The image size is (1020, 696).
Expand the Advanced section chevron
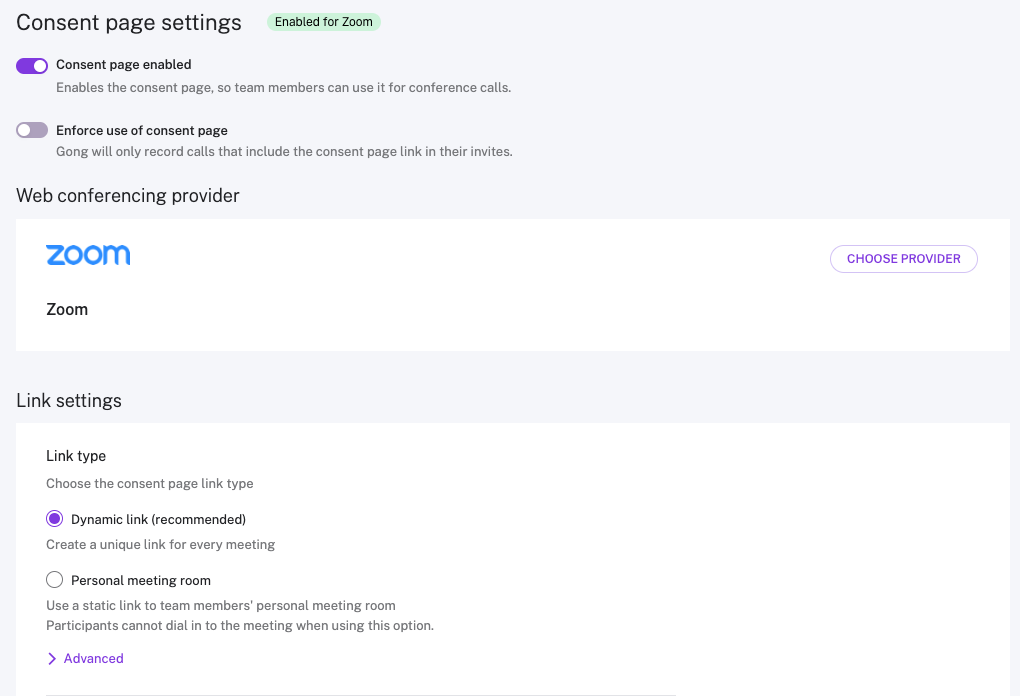coord(52,659)
